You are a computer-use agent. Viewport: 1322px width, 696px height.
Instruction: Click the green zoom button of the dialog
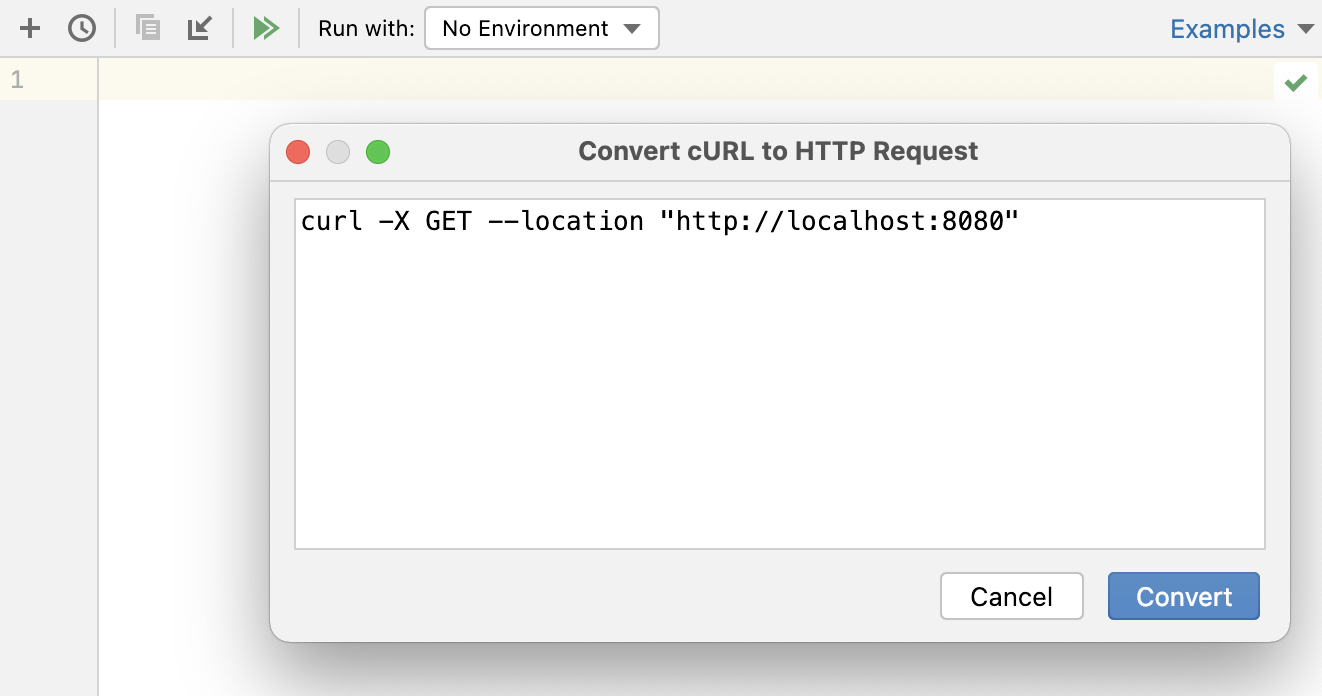coord(378,152)
